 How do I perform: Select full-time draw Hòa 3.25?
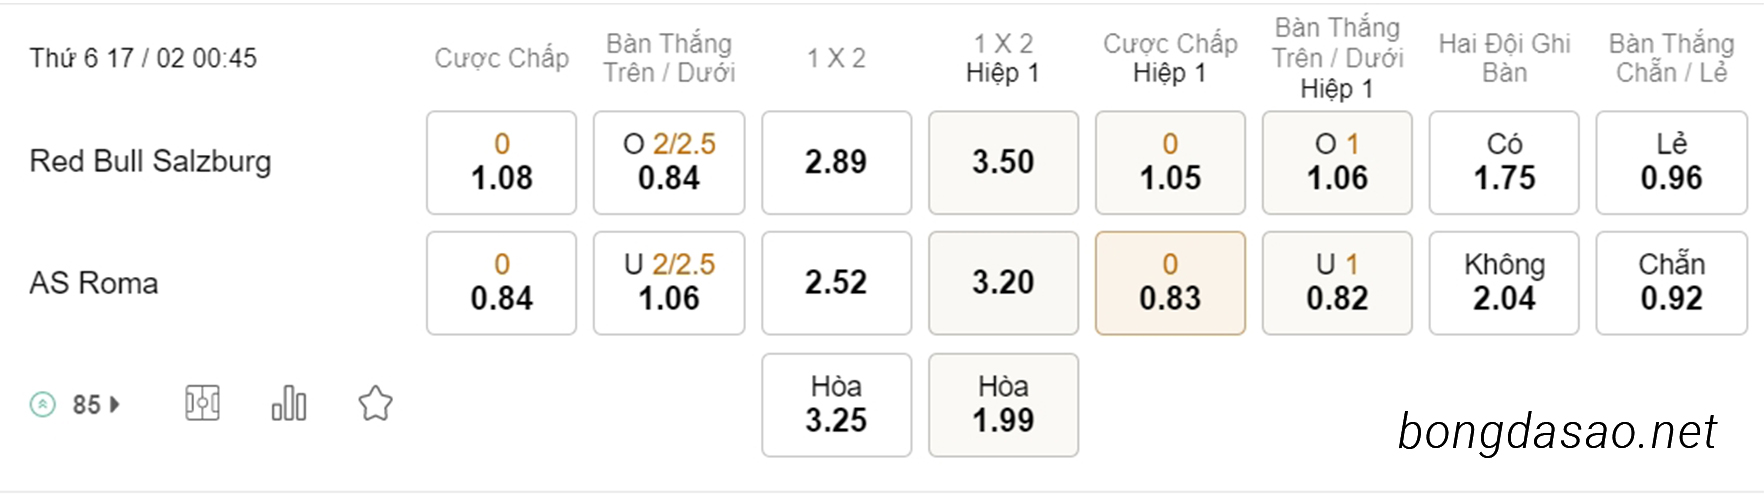point(836,405)
